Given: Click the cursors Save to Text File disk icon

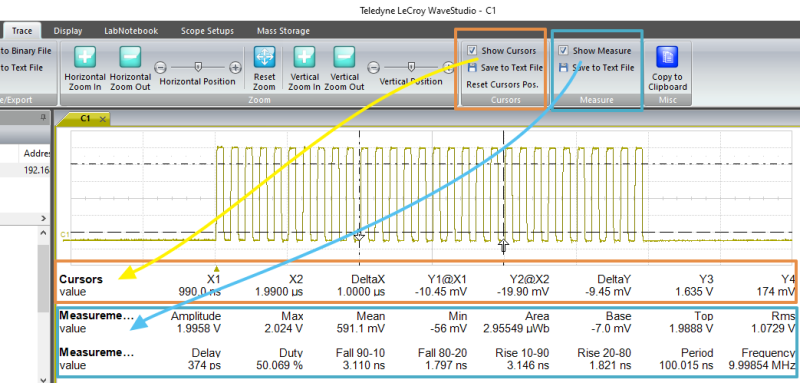Looking at the screenshot, I should [472, 67].
